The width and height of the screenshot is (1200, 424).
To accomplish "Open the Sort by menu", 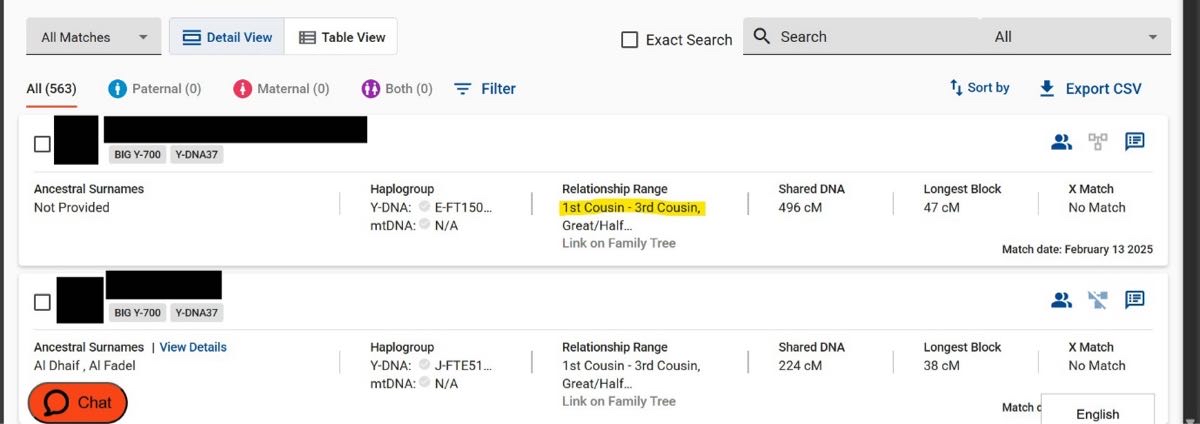I will 979,88.
